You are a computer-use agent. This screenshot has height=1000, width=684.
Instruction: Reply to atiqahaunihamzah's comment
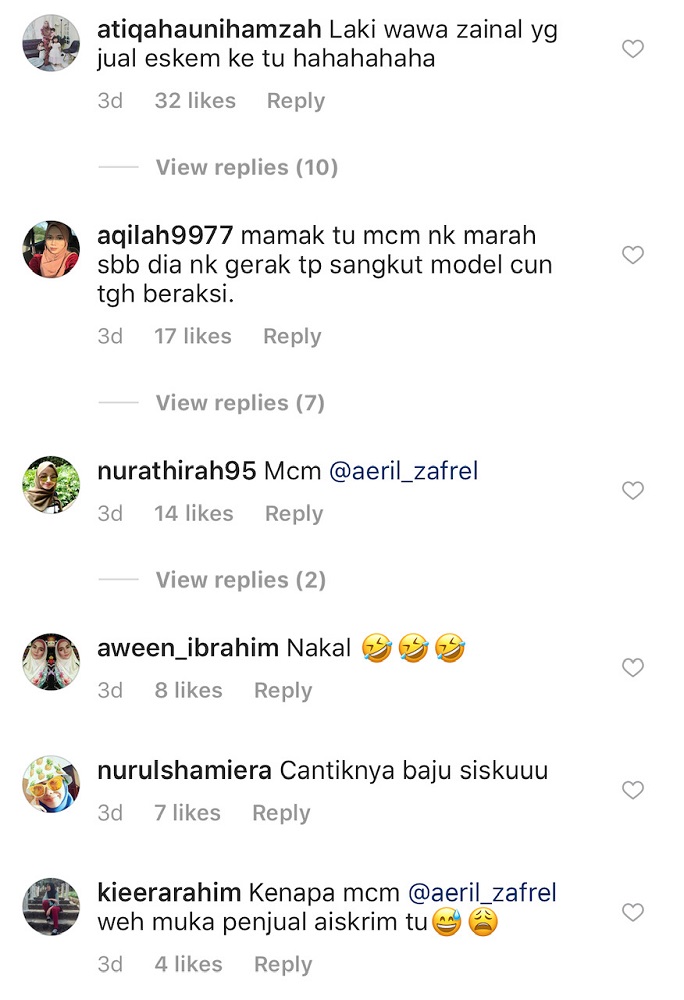296,101
